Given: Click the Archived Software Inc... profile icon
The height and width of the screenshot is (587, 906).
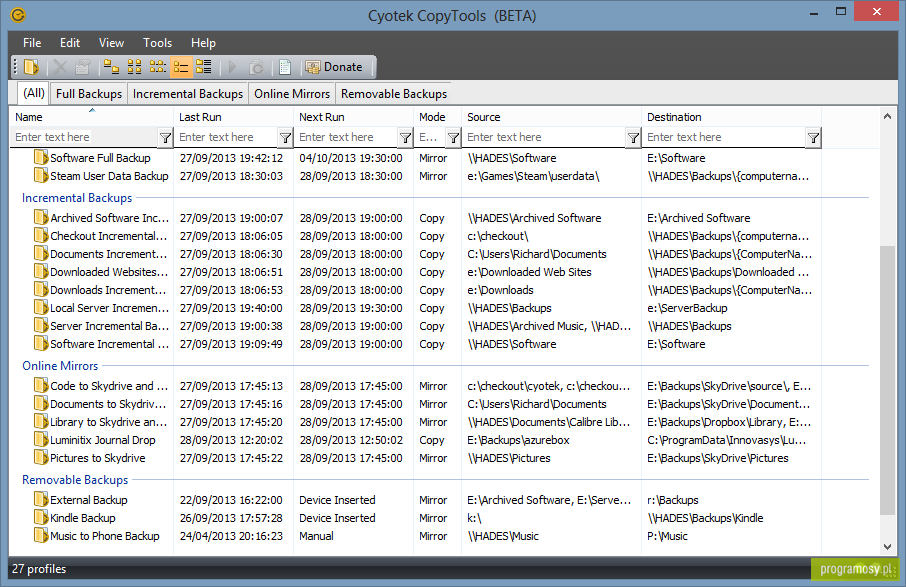Looking at the screenshot, I should click(40, 217).
